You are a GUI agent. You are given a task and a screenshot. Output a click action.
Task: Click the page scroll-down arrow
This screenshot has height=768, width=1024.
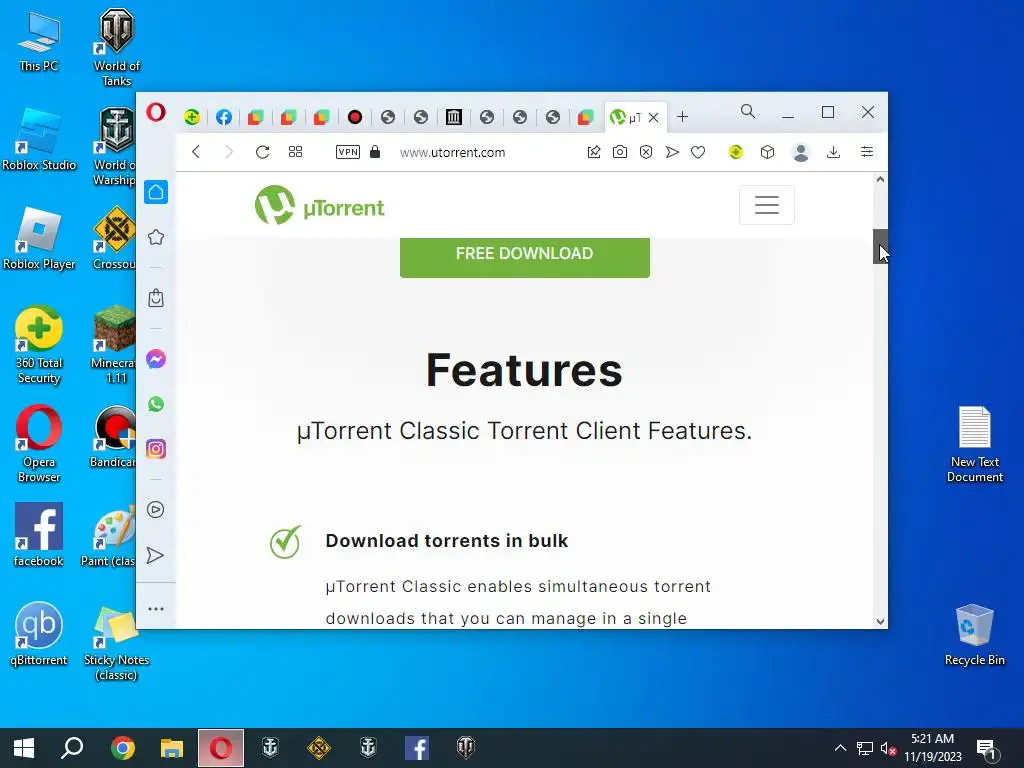tap(880, 622)
